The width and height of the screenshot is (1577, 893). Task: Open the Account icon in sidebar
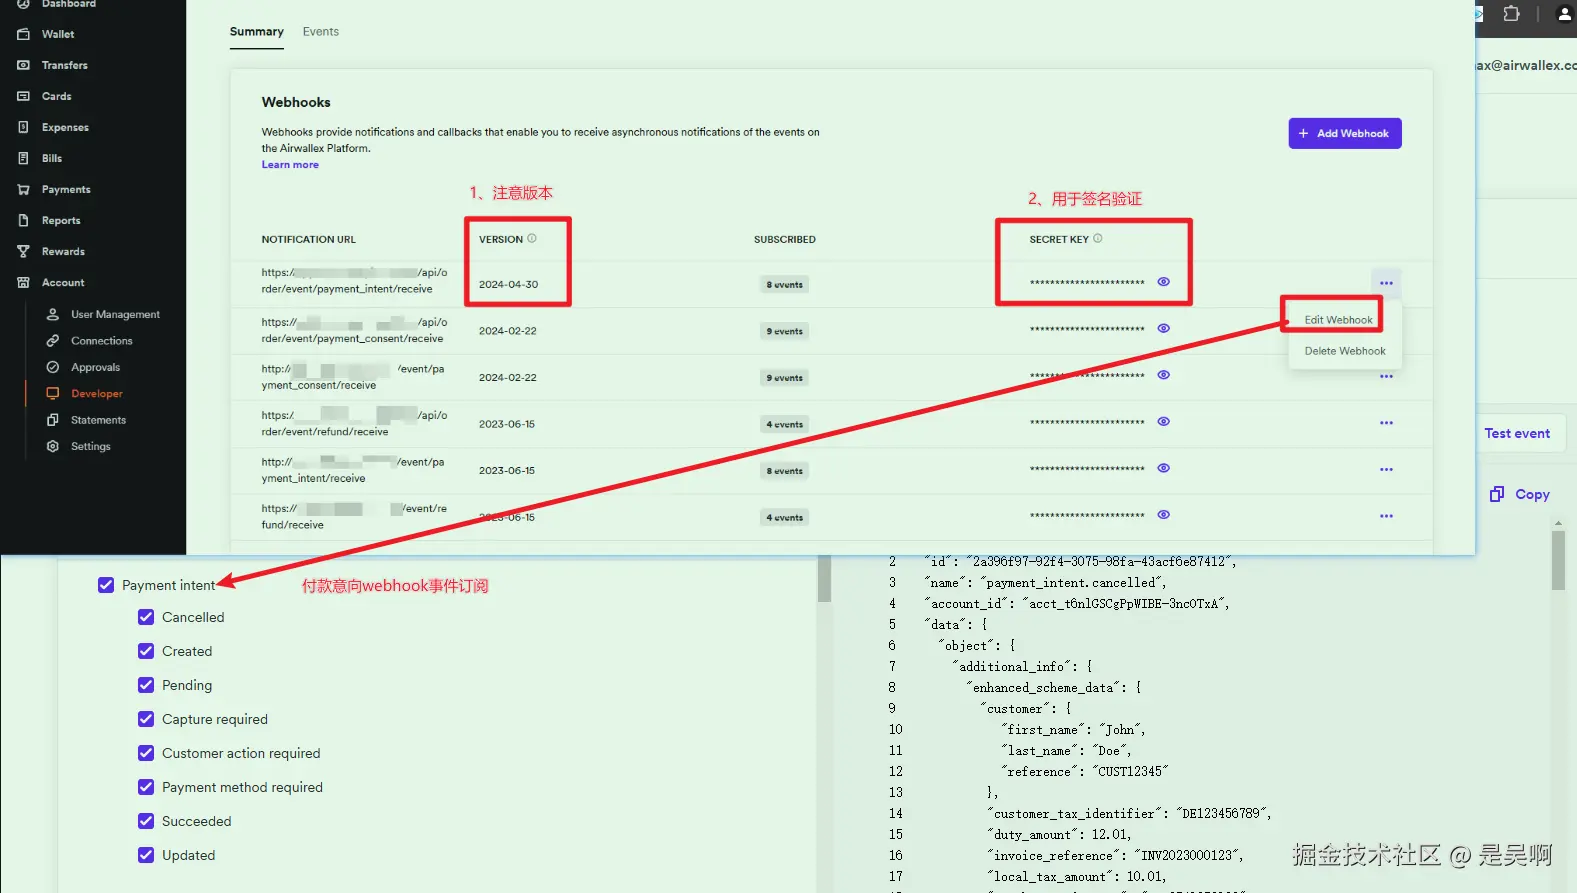click(23, 282)
